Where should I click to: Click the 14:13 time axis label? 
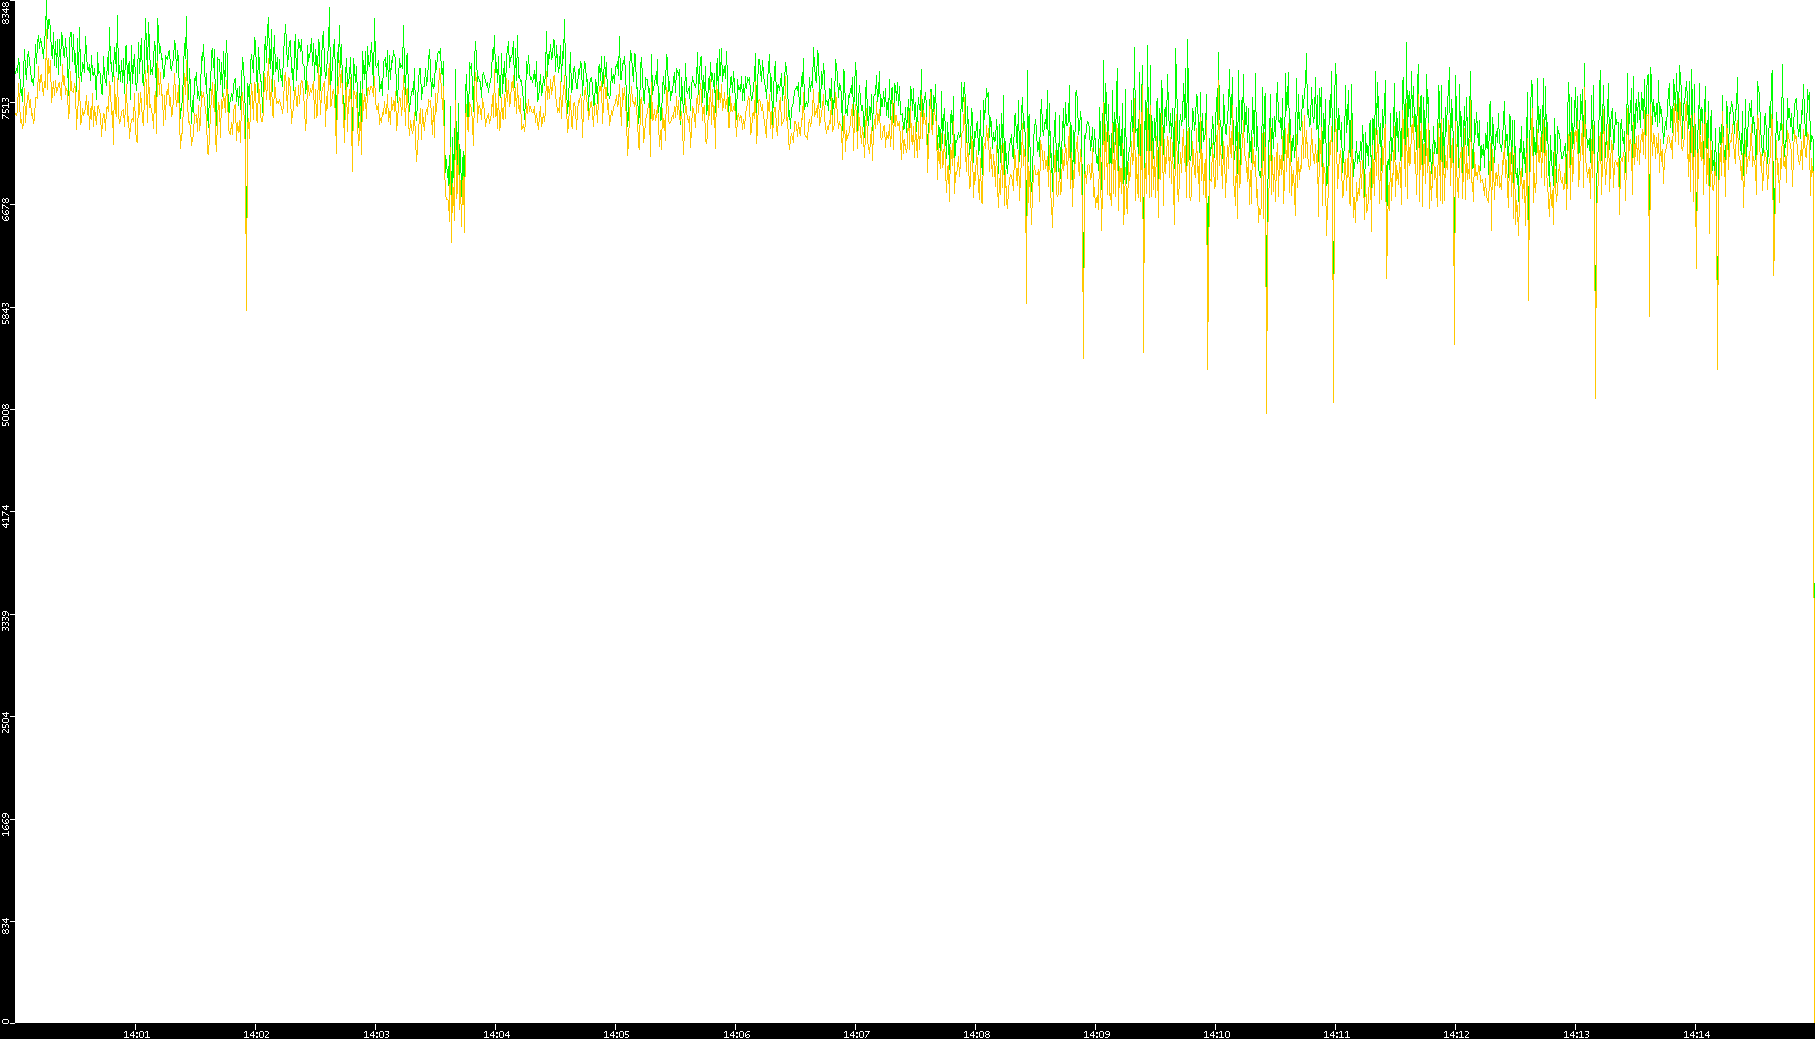[1576, 1033]
